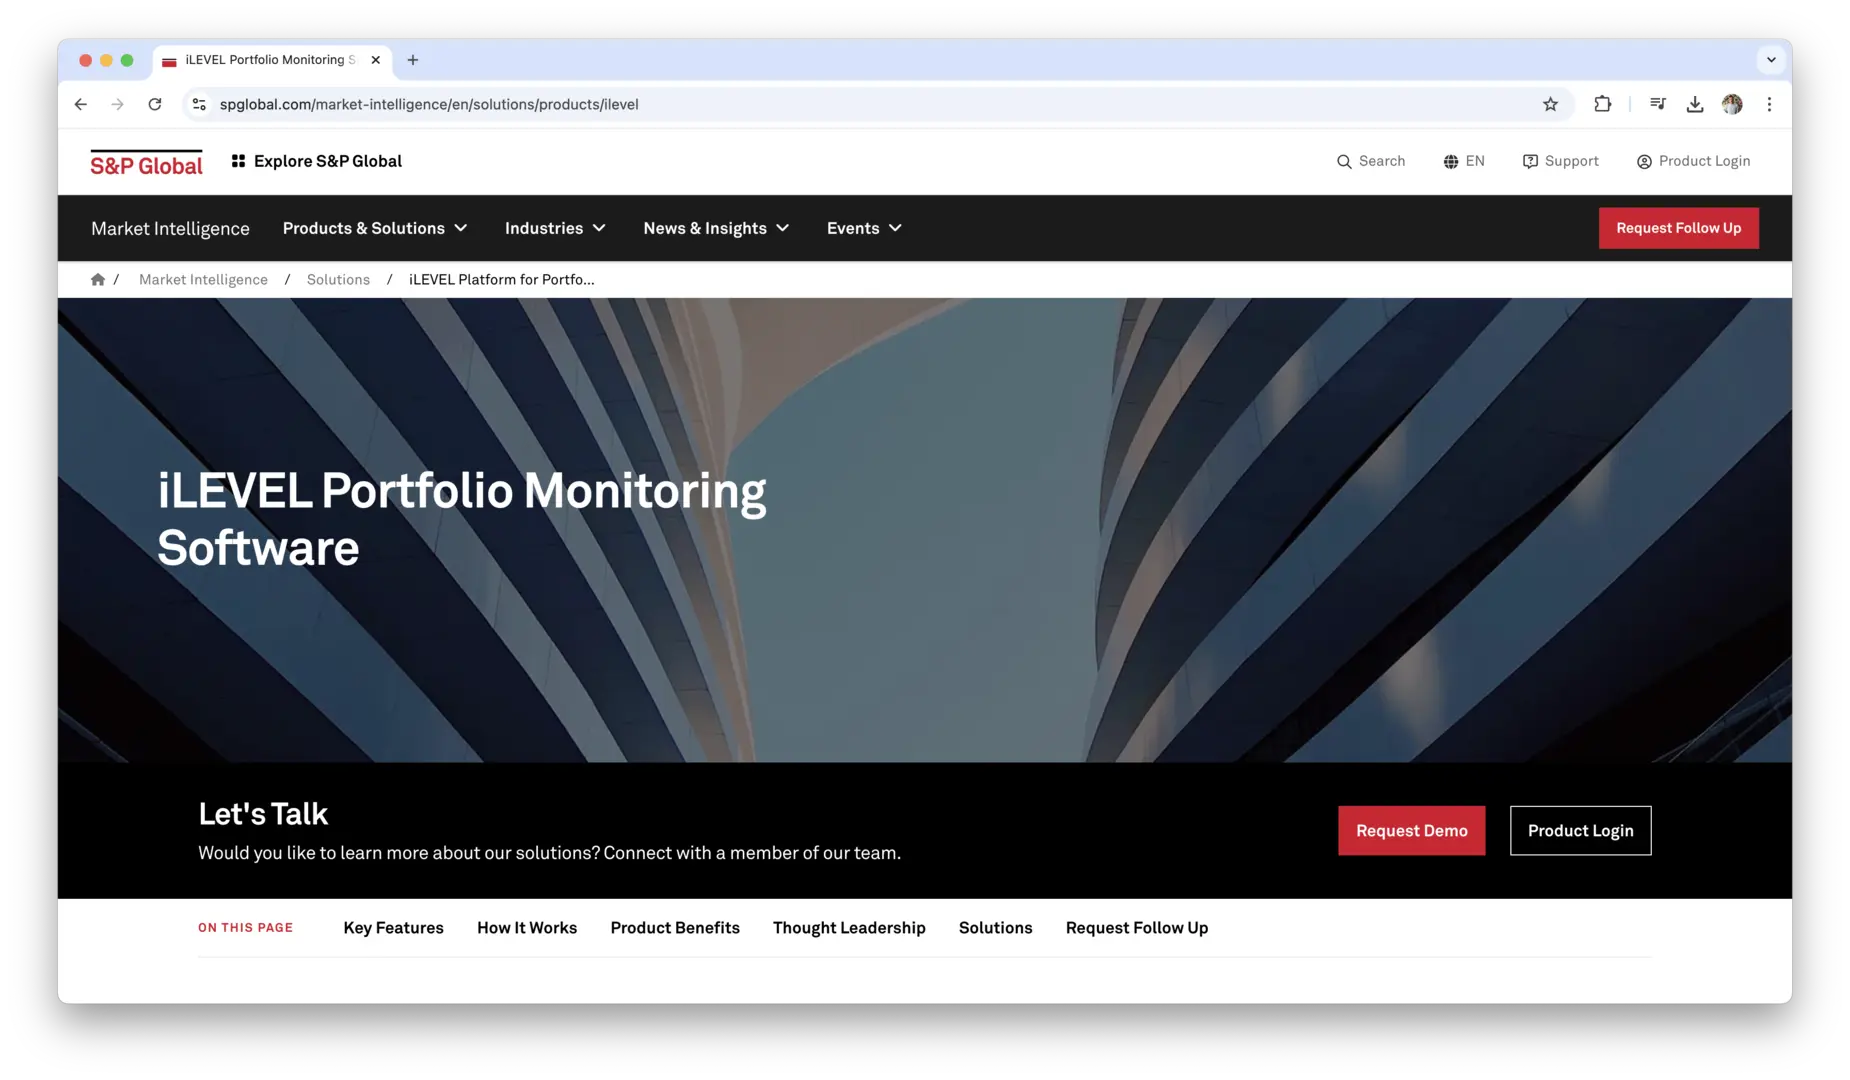Open Market Intelligence breadcrumb link

(x=203, y=280)
